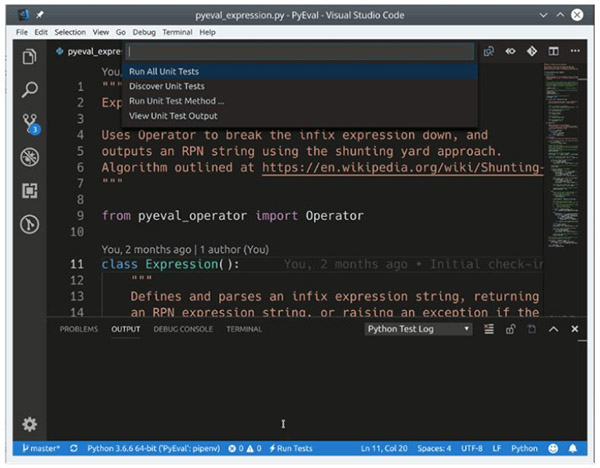
Task: Open the Debug view icon
Action: click(29, 157)
